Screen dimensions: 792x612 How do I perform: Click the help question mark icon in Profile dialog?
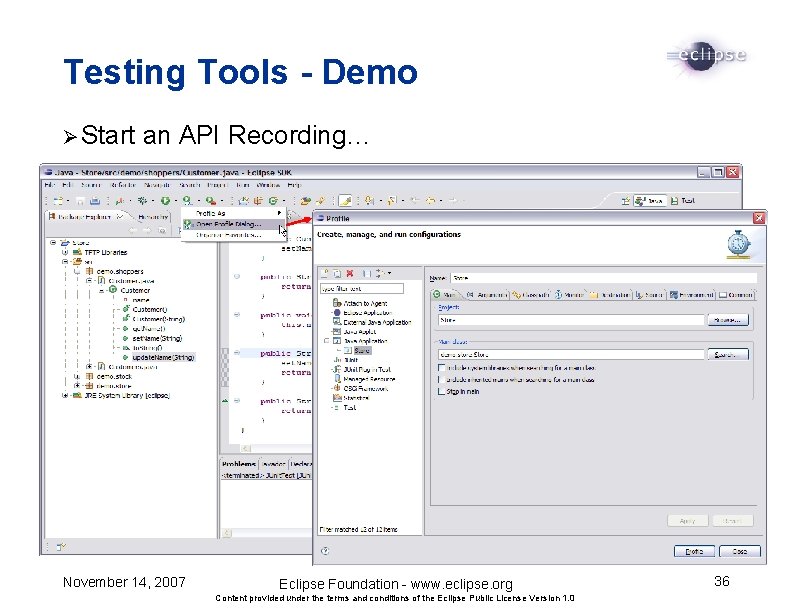coord(325,550)
